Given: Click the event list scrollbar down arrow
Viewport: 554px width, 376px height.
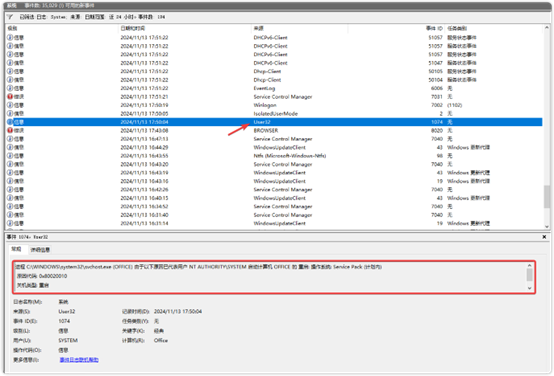Looking at the screenshot, I should (547, 227).
